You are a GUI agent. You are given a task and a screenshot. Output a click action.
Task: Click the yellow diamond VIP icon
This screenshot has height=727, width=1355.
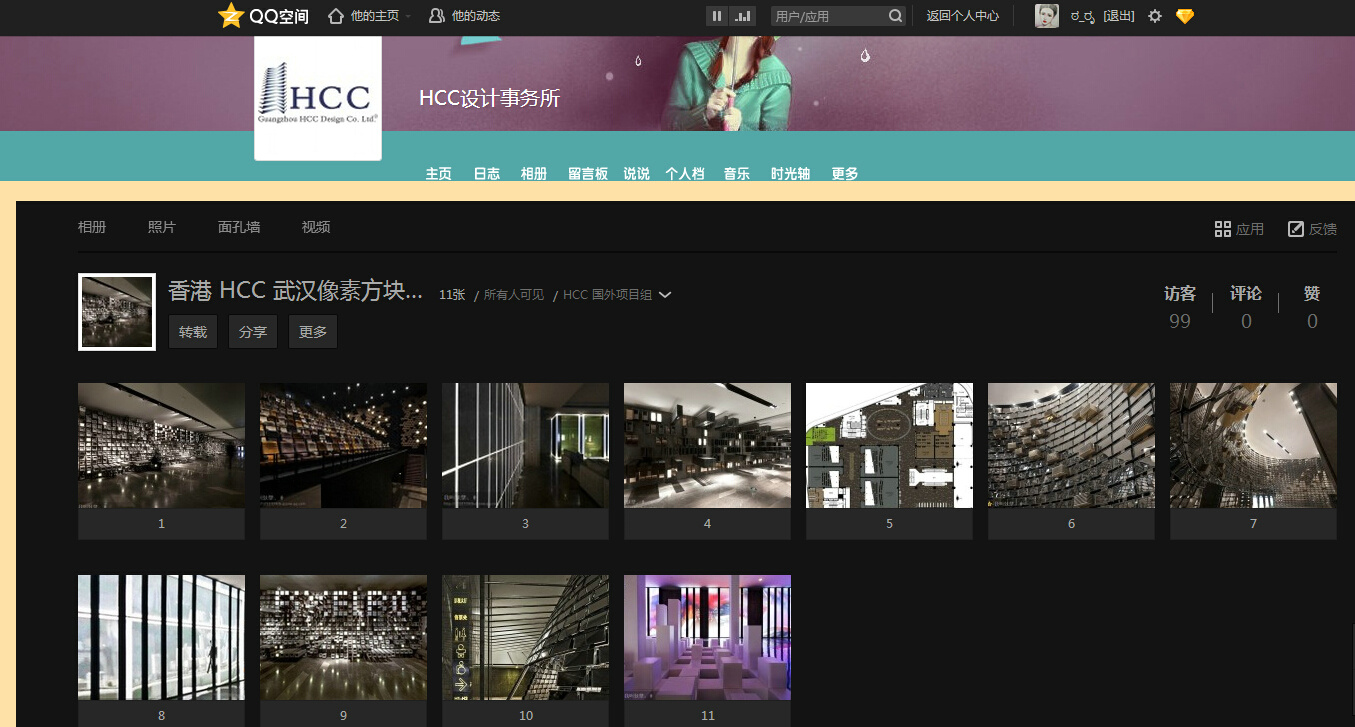tap(1185, 16)
